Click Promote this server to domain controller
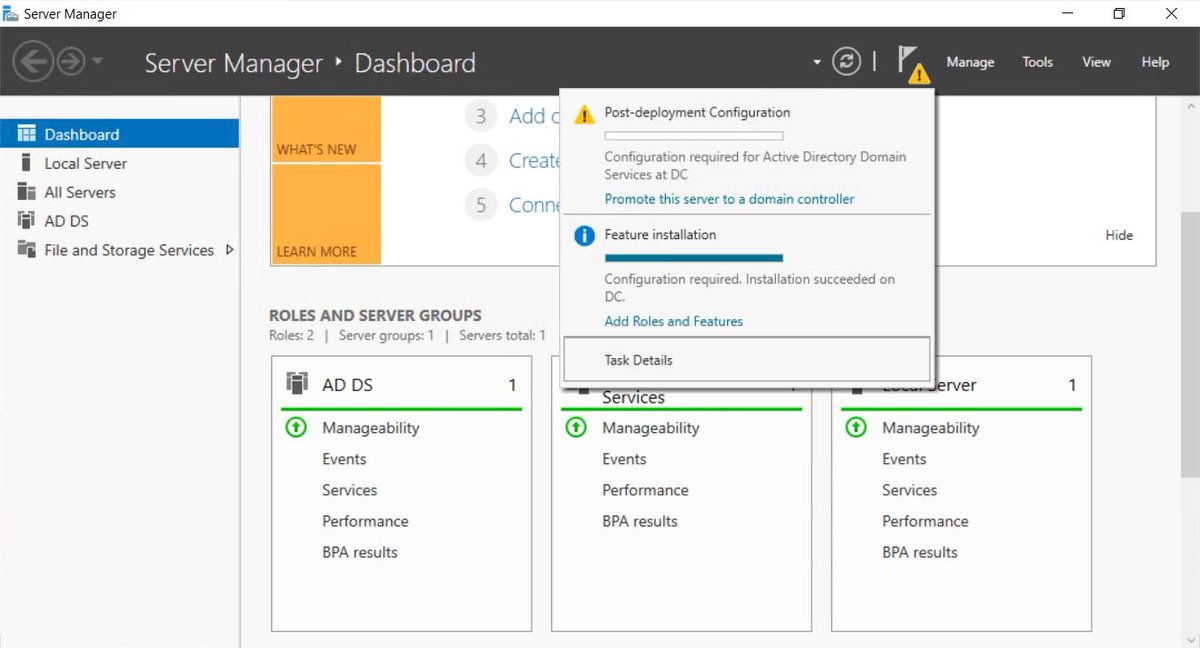Viewport: 1200px width, 648px height. pos(729,199)
